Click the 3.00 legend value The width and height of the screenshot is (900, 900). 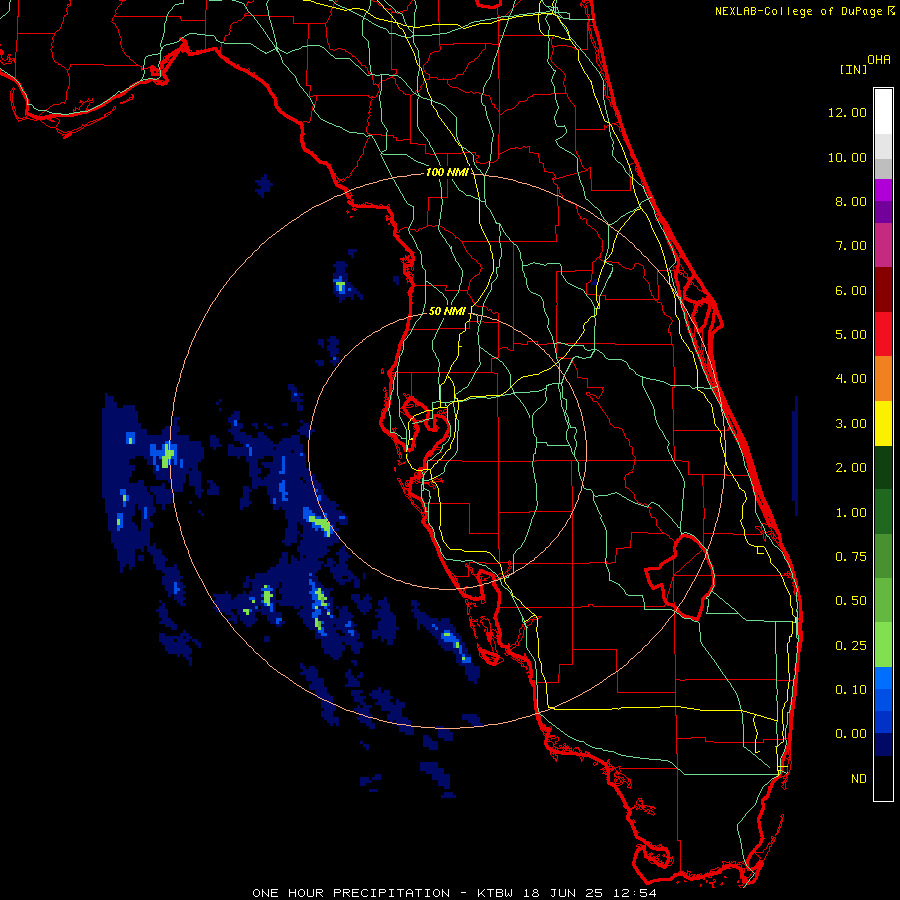(851, 424)
